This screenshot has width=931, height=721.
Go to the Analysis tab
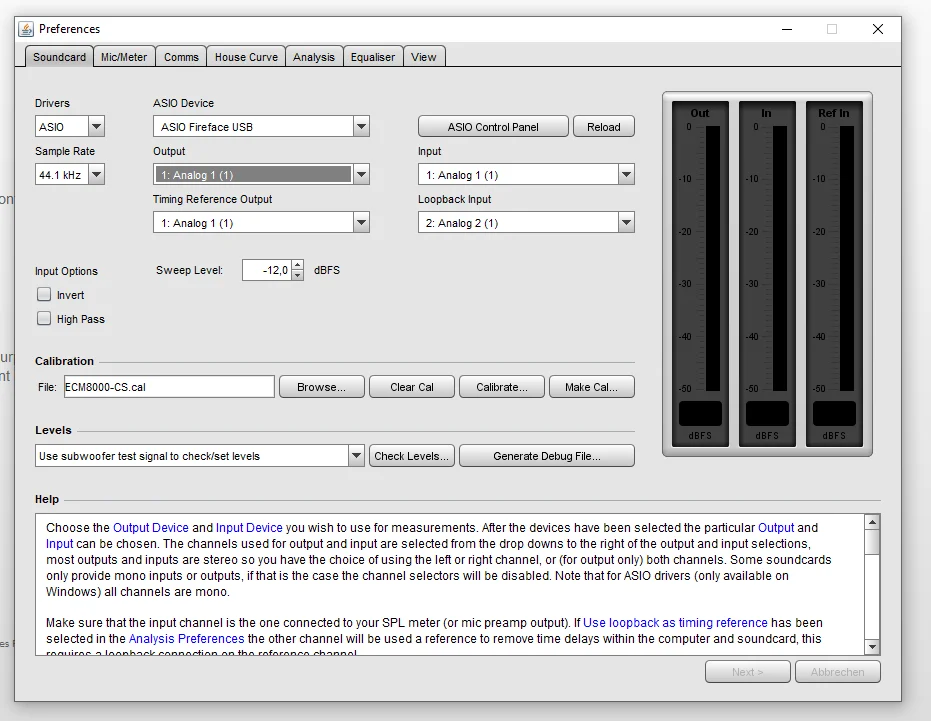(x=314, y=57)
